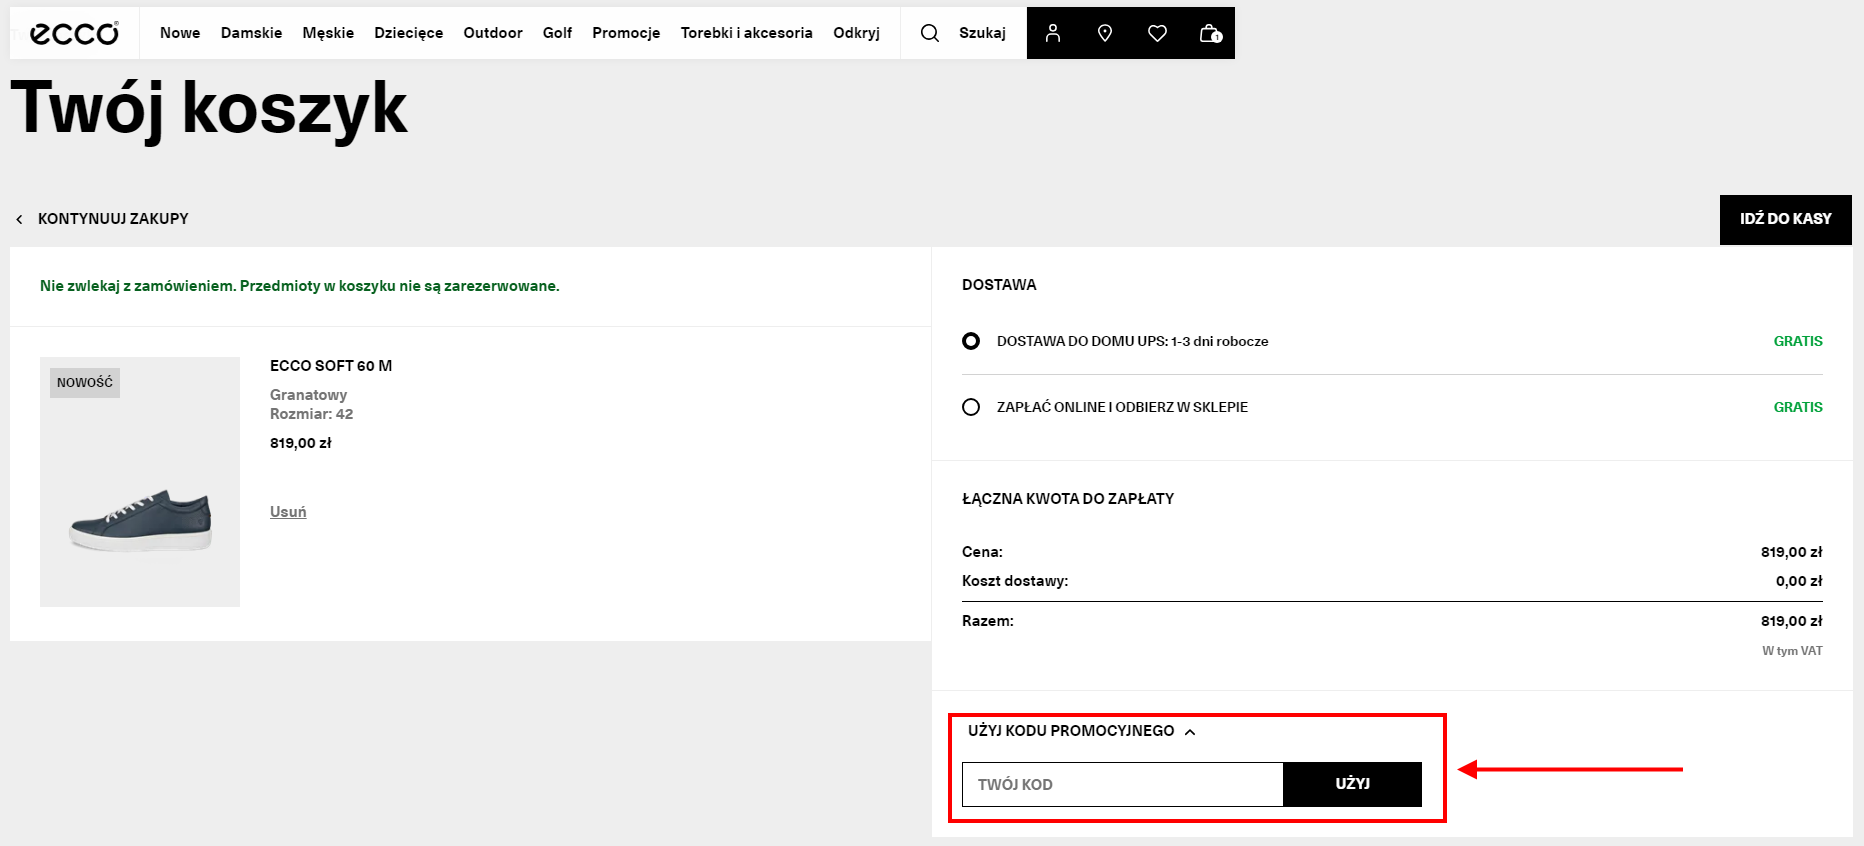Click the Nowość badge on product image

(85, 382)
